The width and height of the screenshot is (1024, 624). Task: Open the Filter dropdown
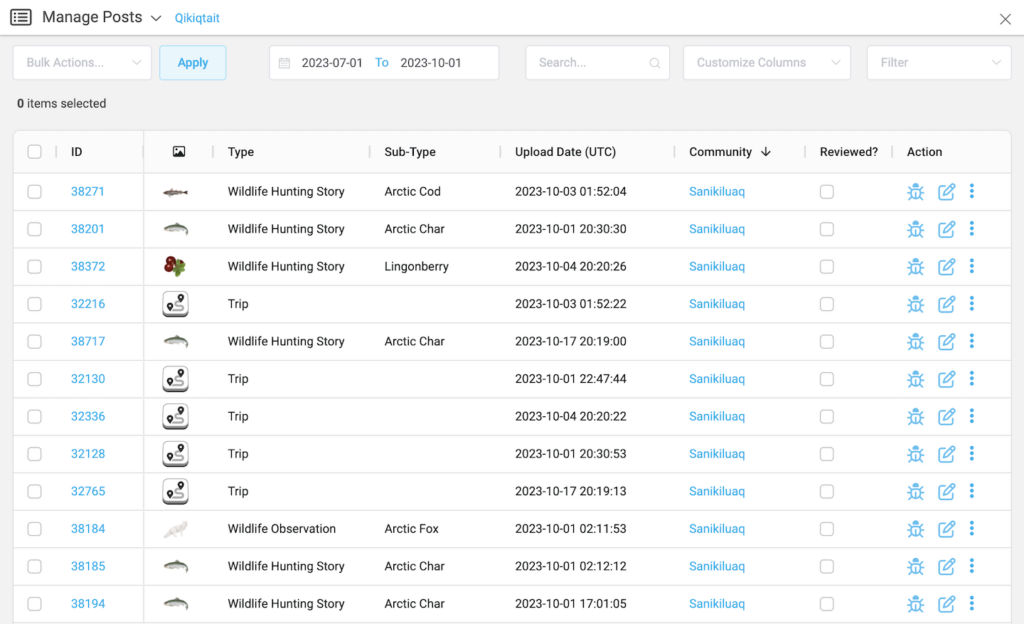pos(938,63)
